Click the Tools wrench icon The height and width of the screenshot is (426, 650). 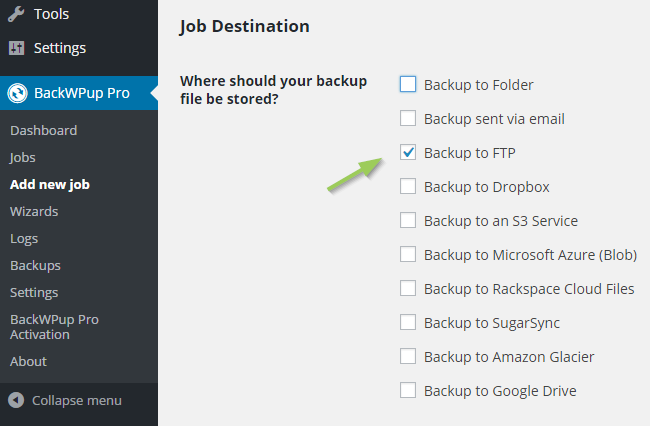click(16, 14)
